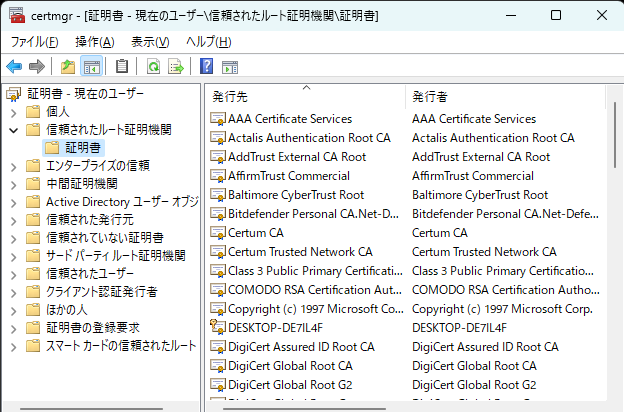Click the COMODO RSA certificate icon

coord(218,289)
